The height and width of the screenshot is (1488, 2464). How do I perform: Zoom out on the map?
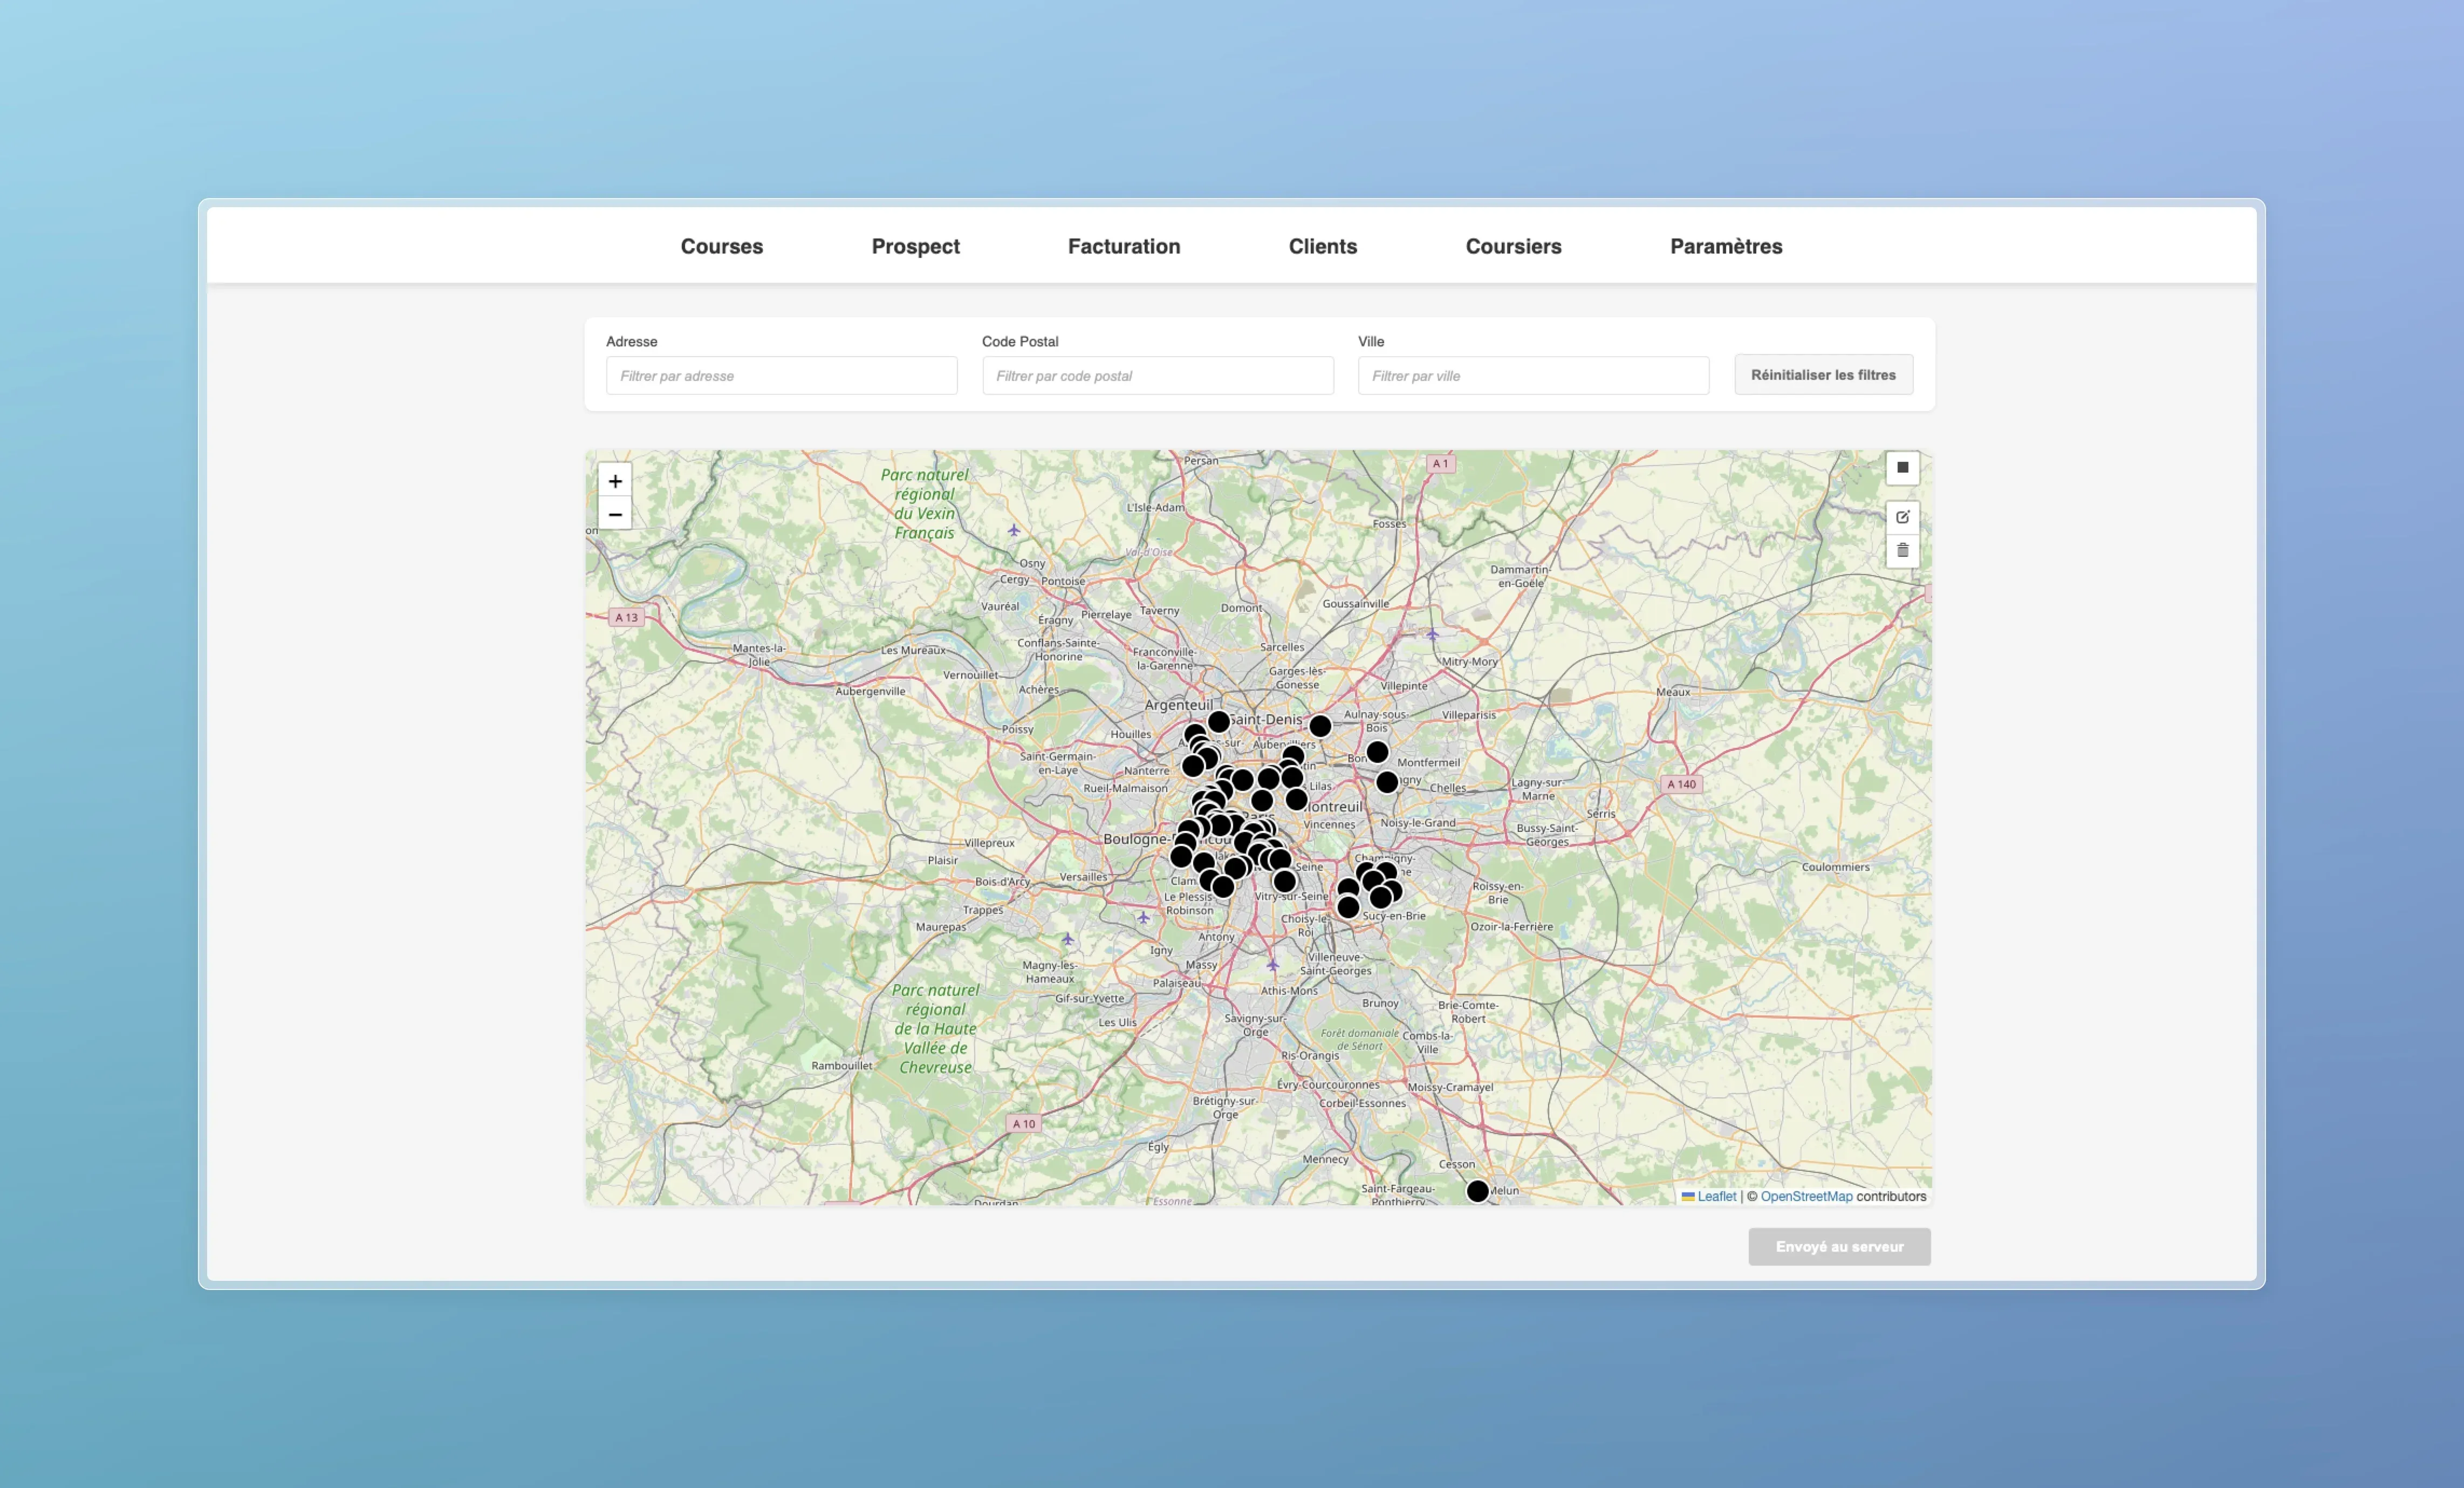pos(615,514)
